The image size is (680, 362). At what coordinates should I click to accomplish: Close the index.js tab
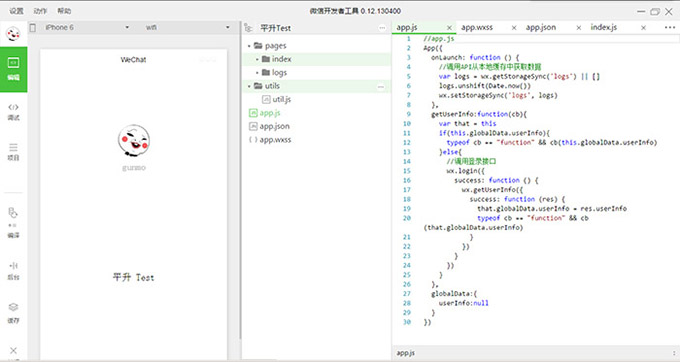[644, 28]
